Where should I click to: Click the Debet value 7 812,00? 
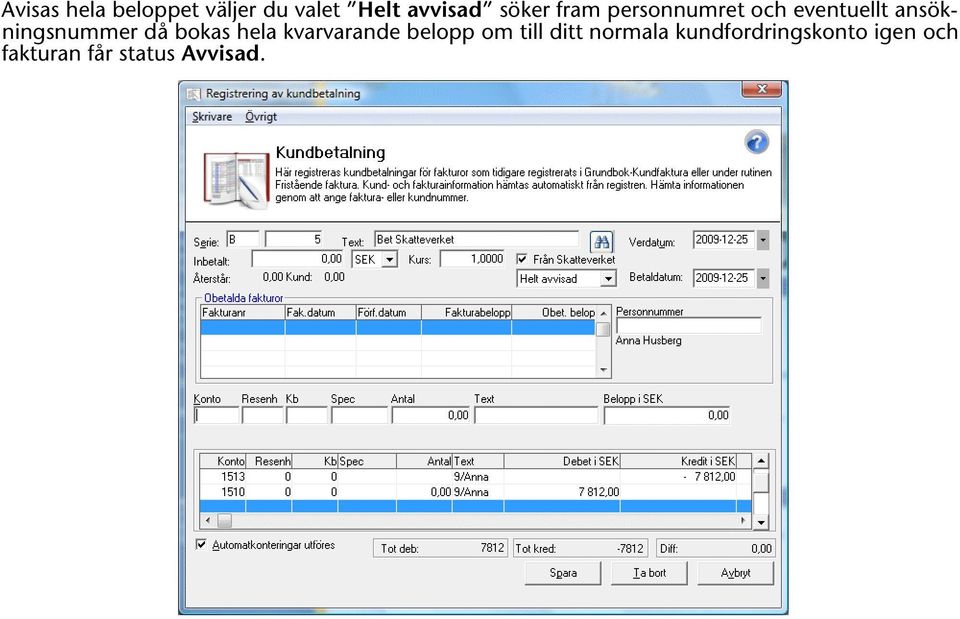point(598,492)
